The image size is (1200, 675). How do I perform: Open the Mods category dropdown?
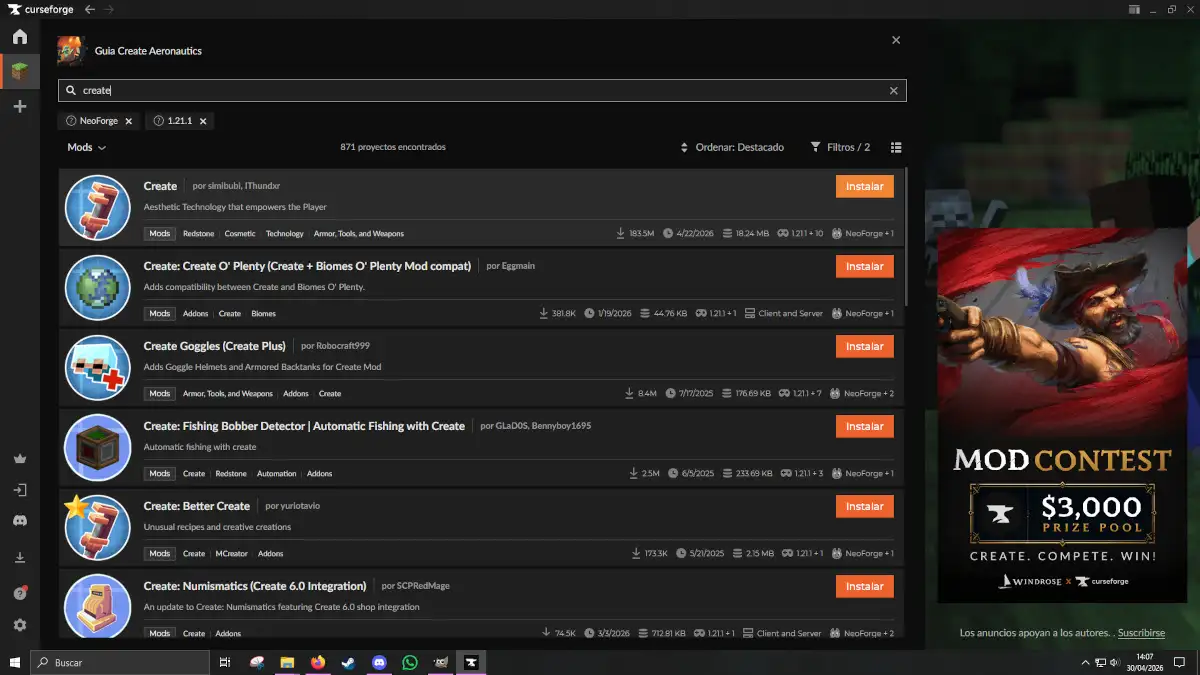(x=85, y=147)
